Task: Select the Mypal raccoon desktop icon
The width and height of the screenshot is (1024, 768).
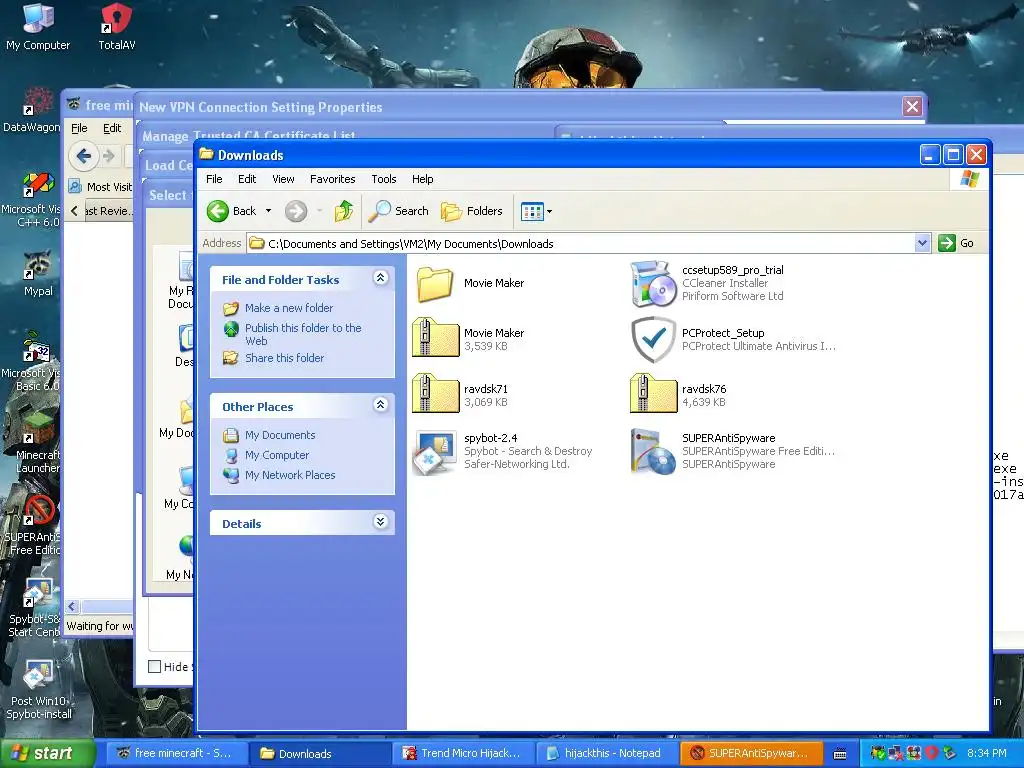Action: [x=39, y=273]
